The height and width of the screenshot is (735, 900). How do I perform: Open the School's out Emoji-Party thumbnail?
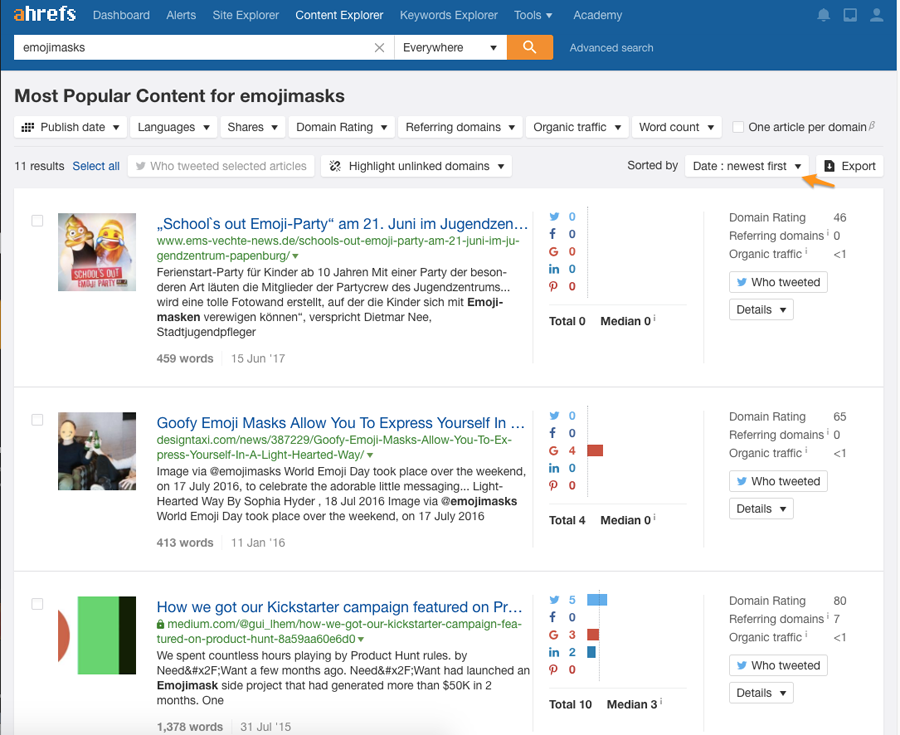coord(97,252)
